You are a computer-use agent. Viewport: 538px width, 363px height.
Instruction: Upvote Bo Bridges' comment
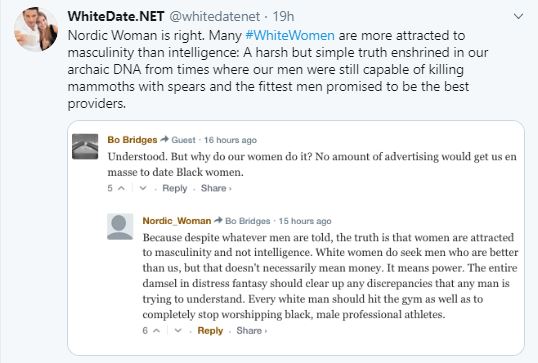tap(121, 188)
